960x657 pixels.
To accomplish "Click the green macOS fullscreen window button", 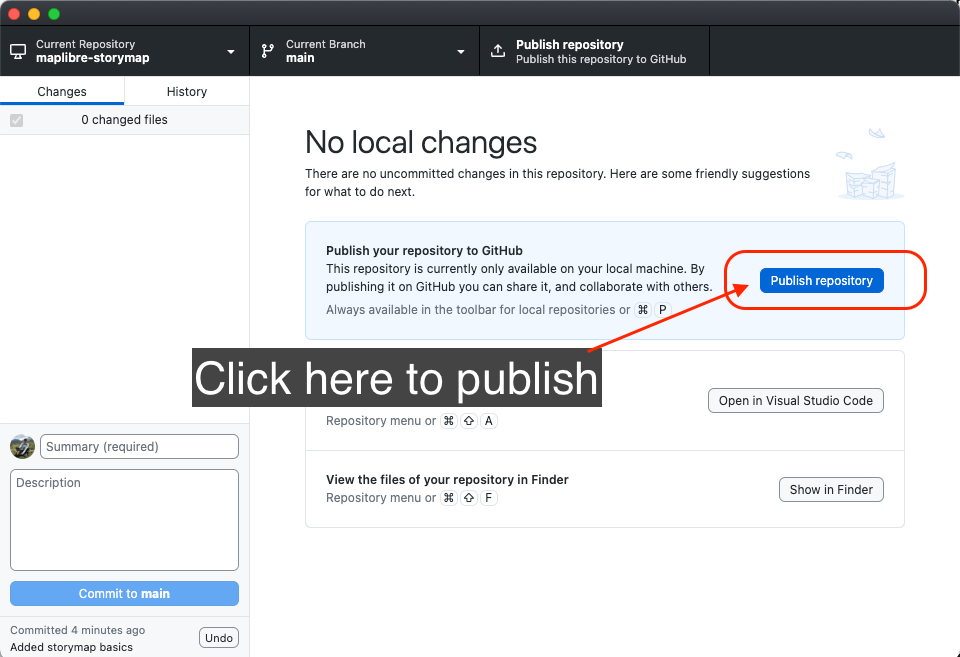I will click(54, 14).
